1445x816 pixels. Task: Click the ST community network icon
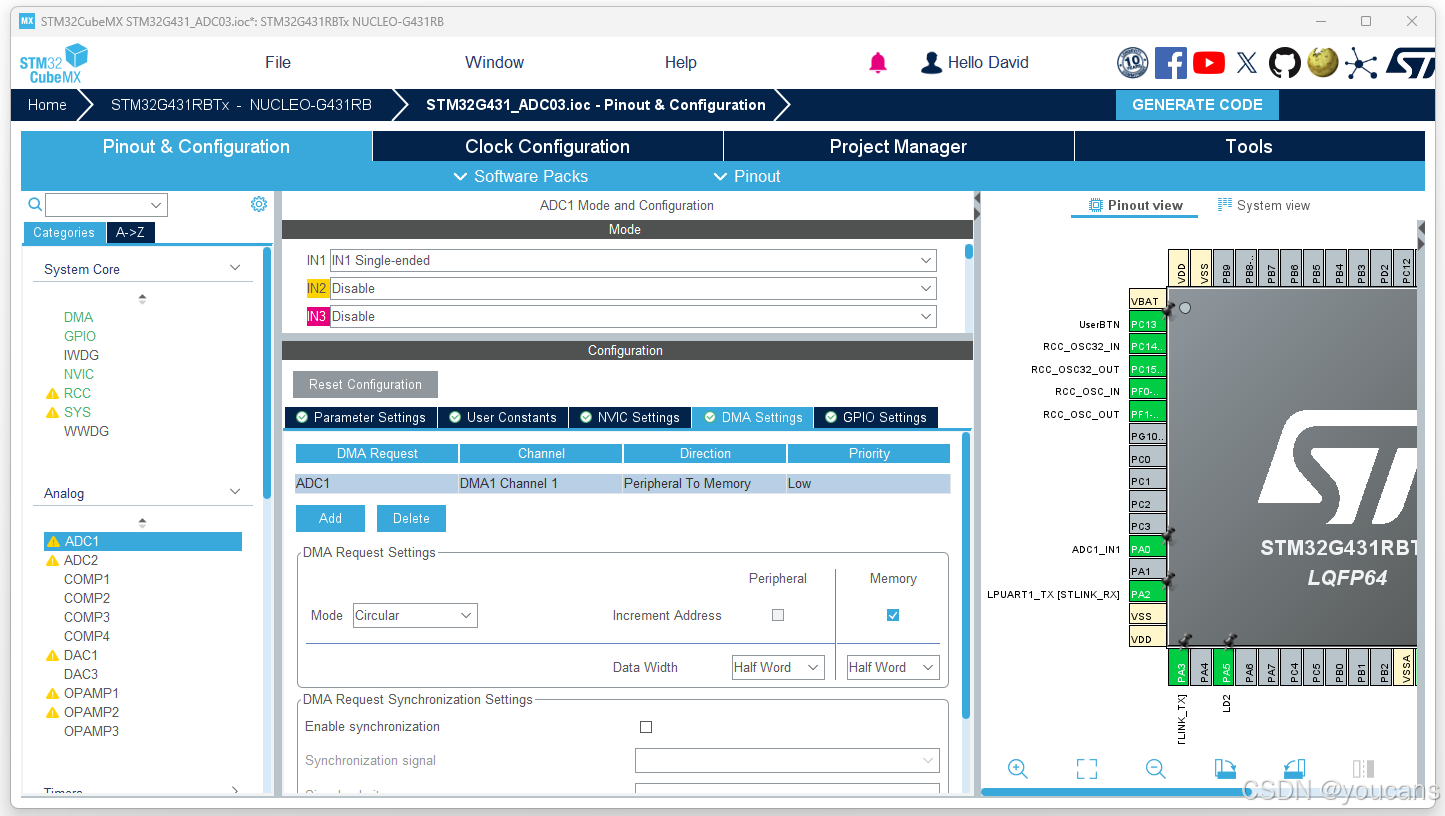click(x=1361, y=63)
